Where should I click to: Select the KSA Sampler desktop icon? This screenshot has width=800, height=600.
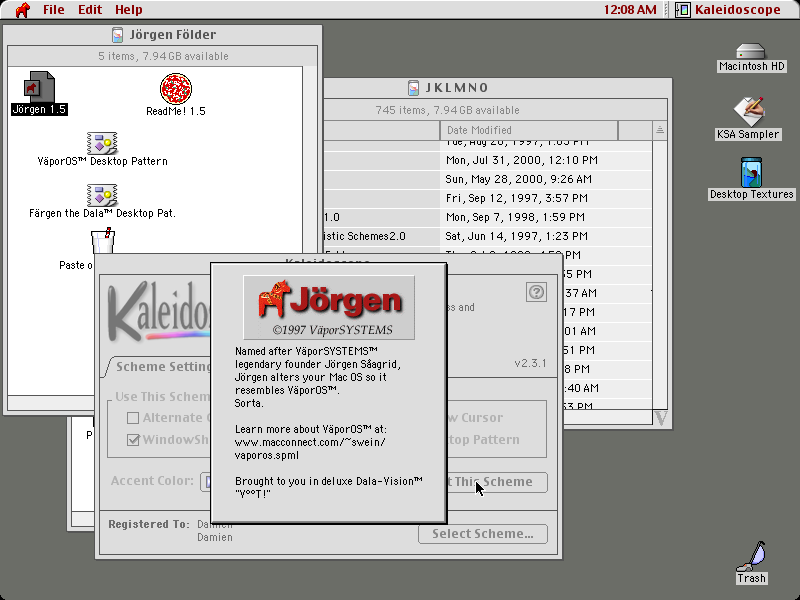tap(748, 111)
